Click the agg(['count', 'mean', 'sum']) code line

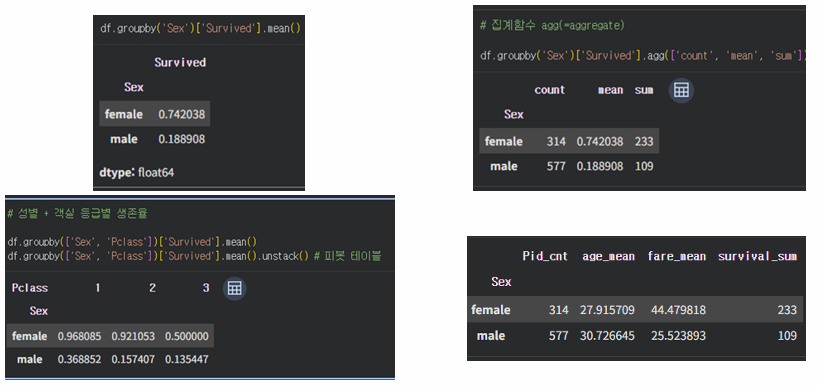[642, 55]
